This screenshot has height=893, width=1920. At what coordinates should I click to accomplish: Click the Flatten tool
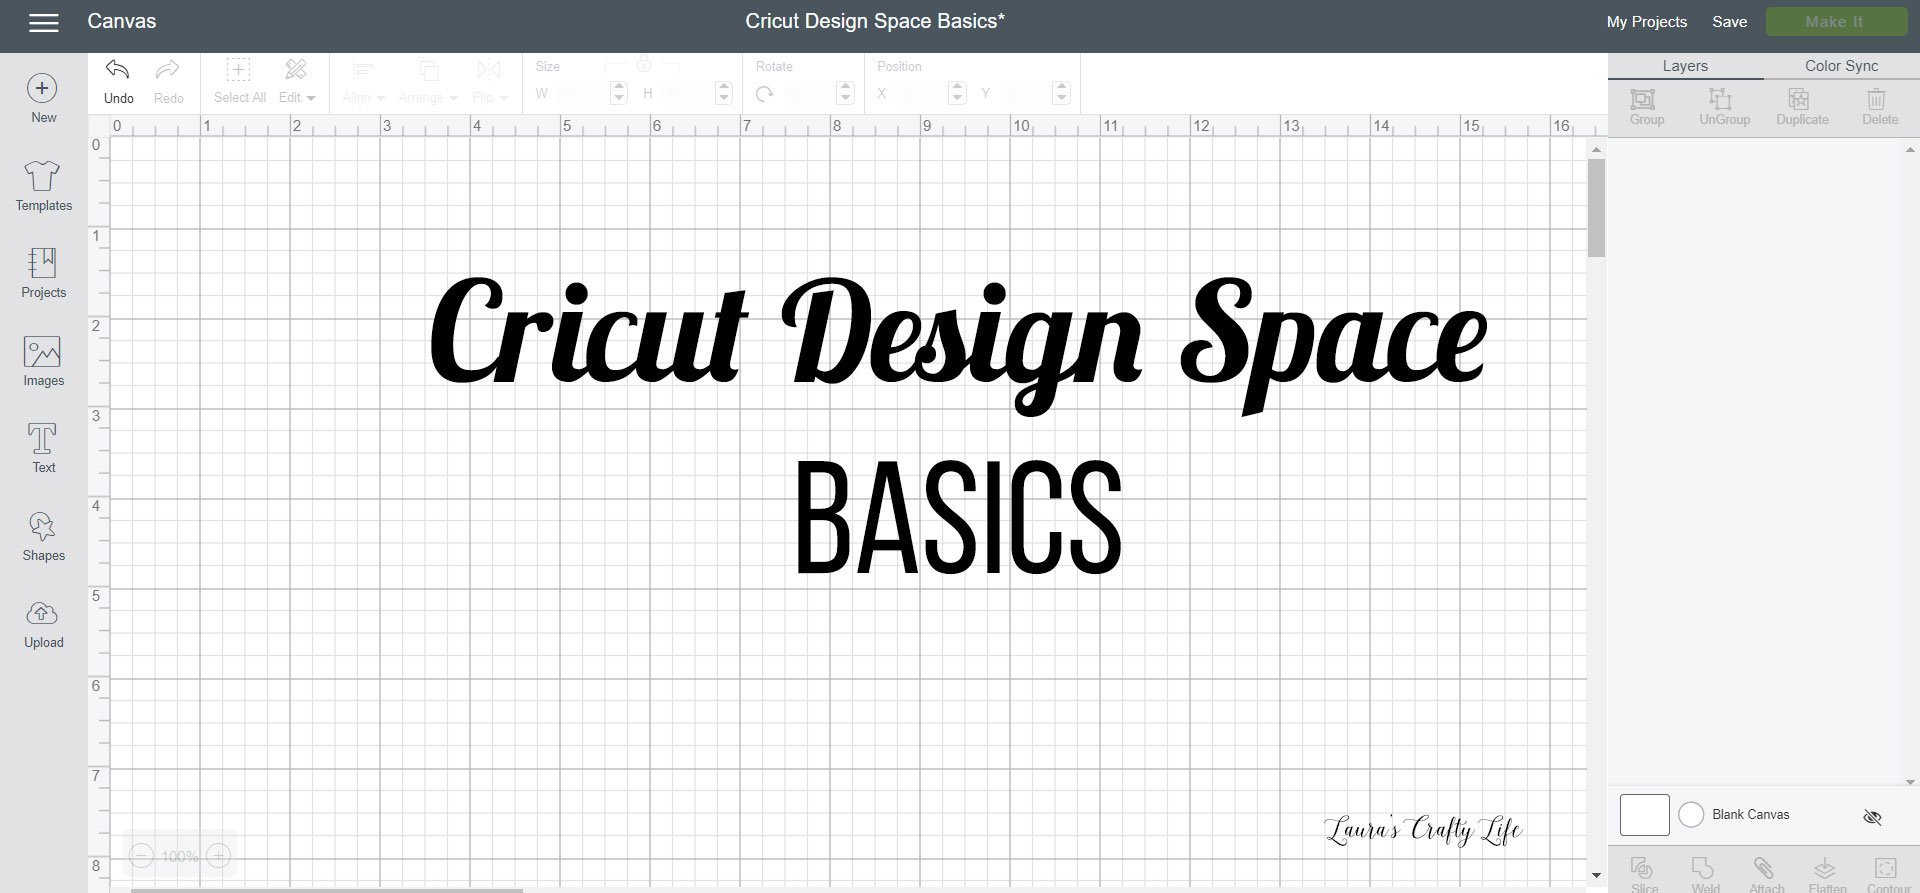coord(1827,873)
